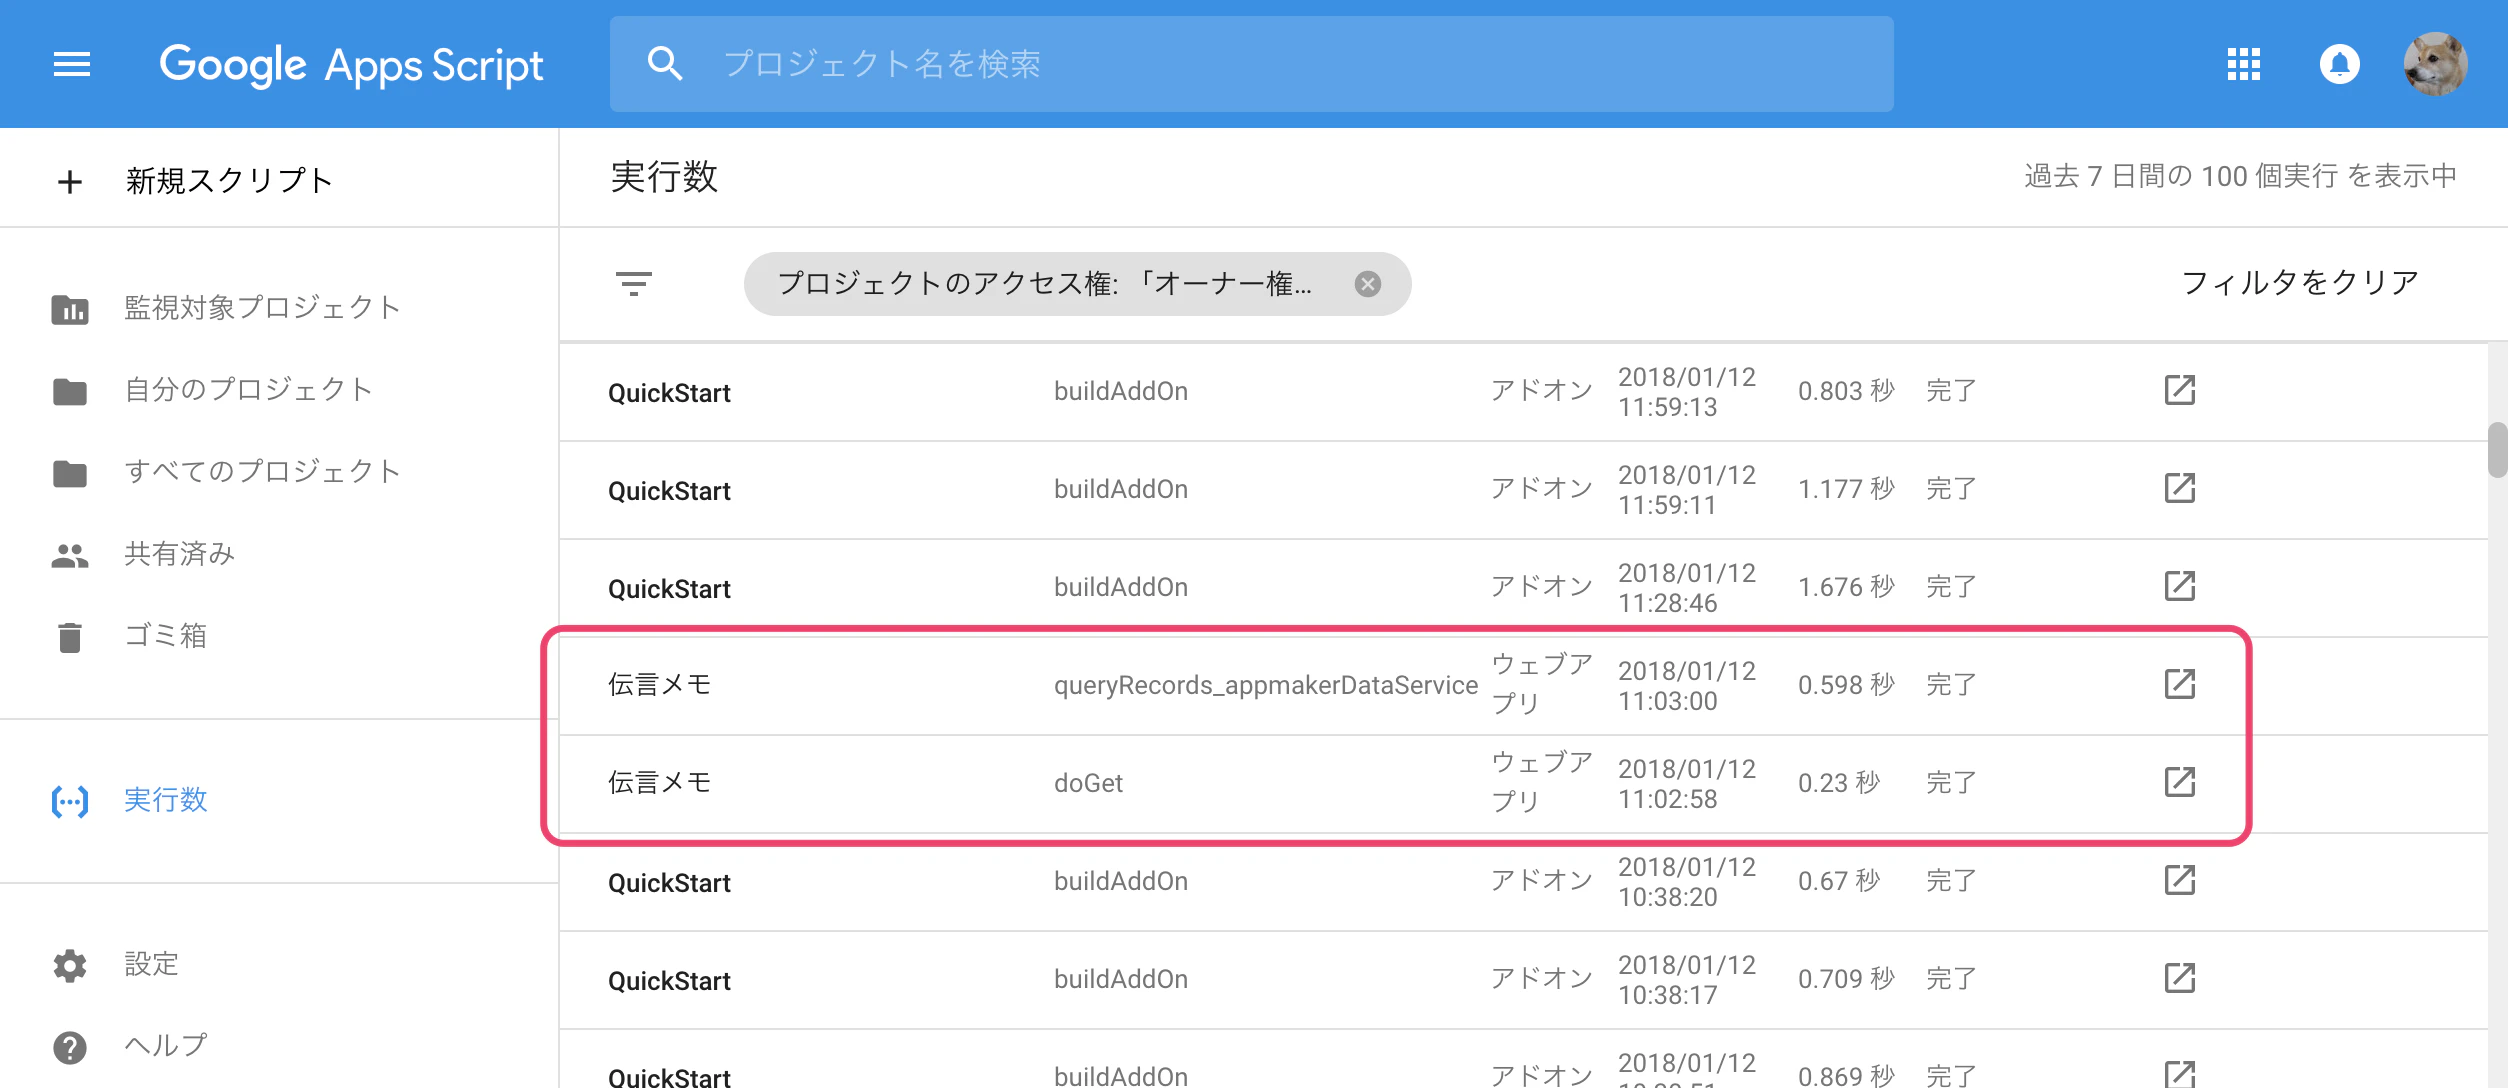Click the 2018/01/12 11:03:00 timestamp

pyautogui.click(x=1687, y=686)
